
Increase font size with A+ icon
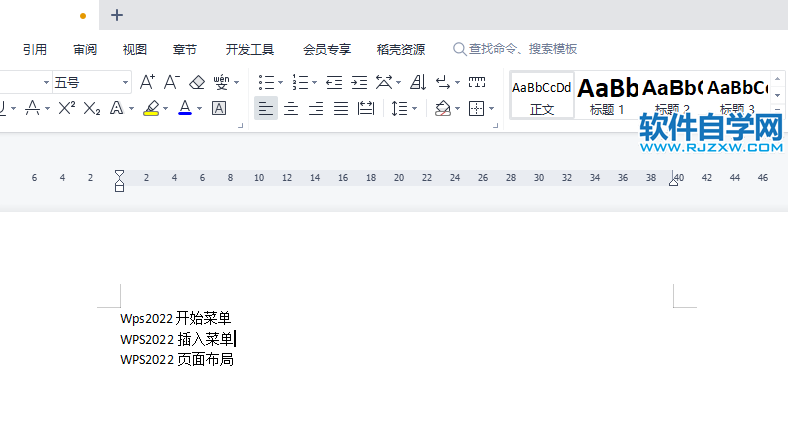[x=147, y=82]
